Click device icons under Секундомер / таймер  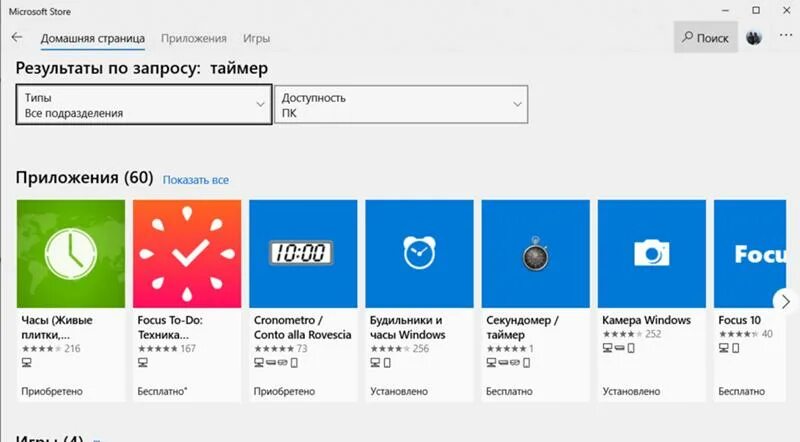click(508, 362)
